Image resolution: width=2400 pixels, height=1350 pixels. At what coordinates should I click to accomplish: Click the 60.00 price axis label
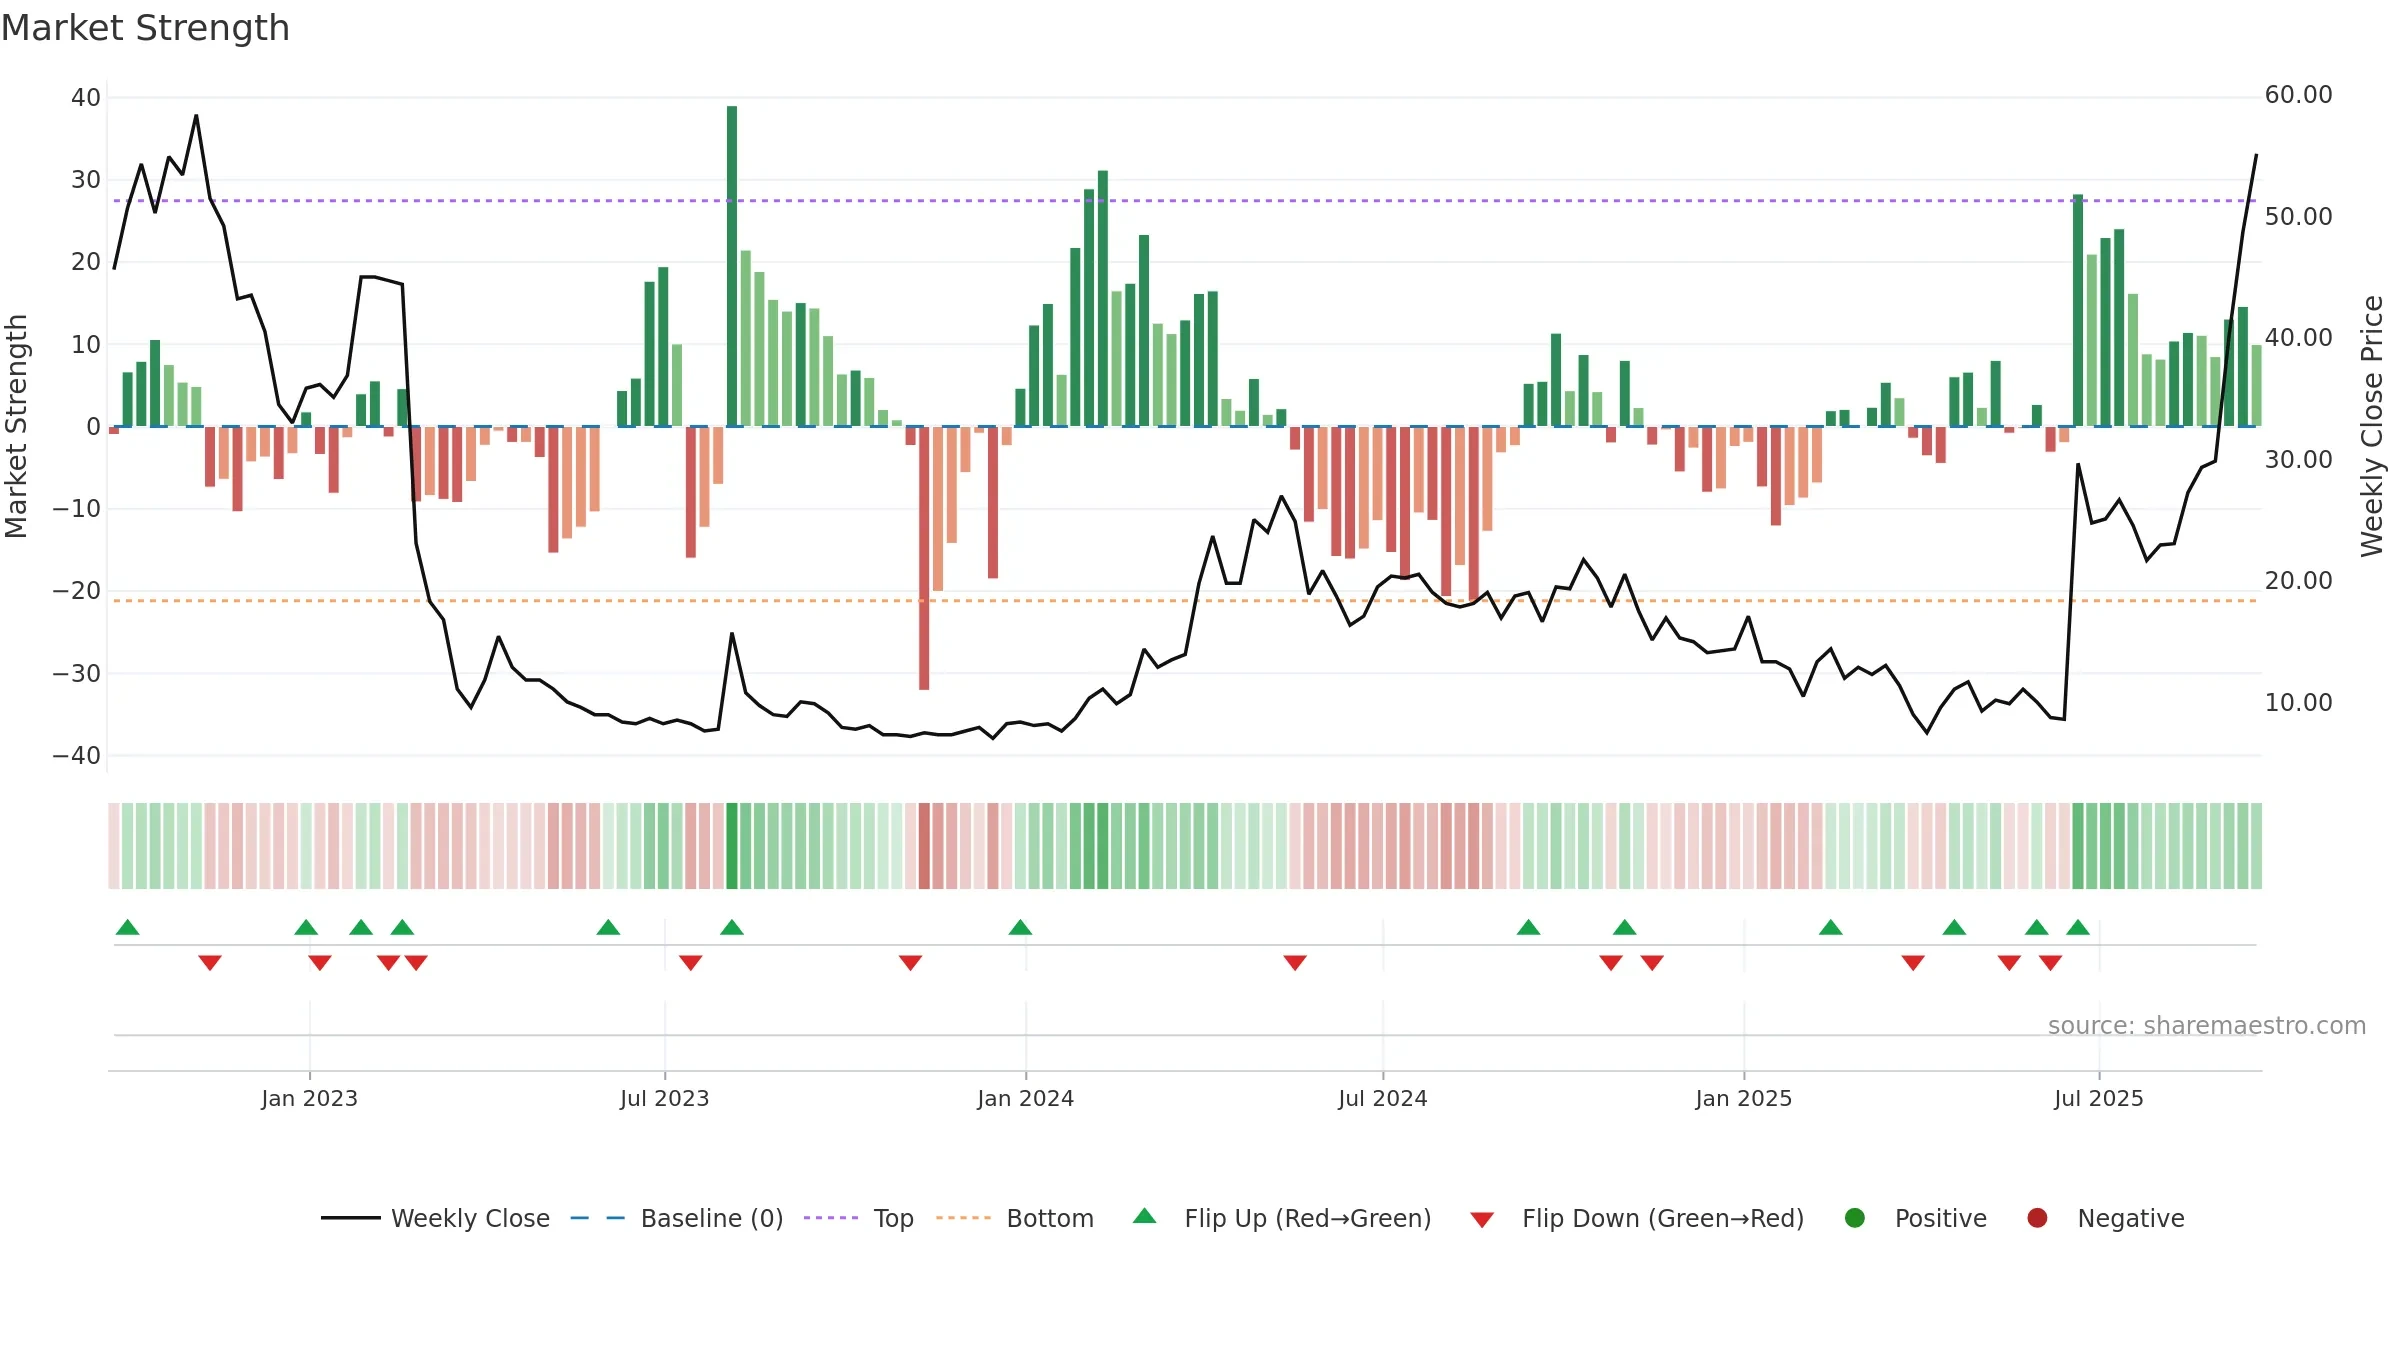pos(2298,95)
